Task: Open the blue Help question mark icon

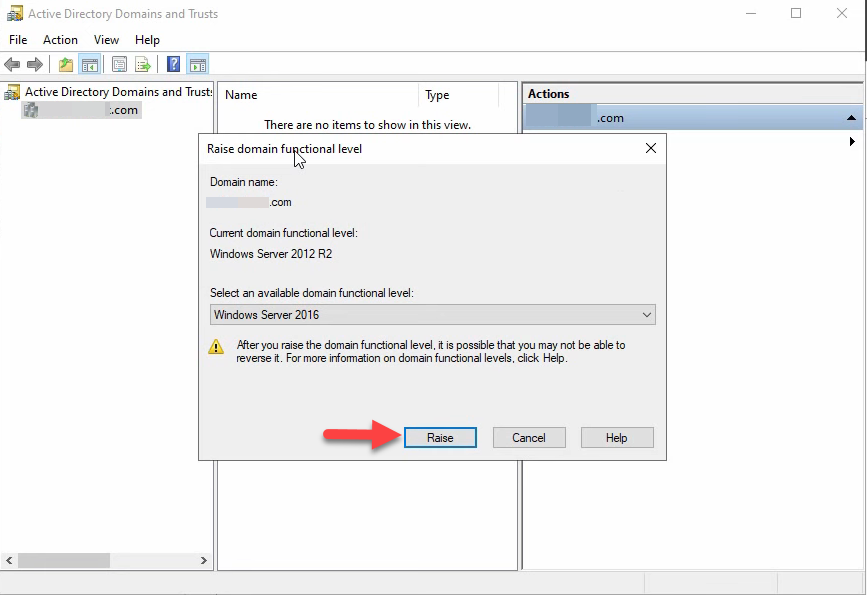Action: (x=174, y=65)
